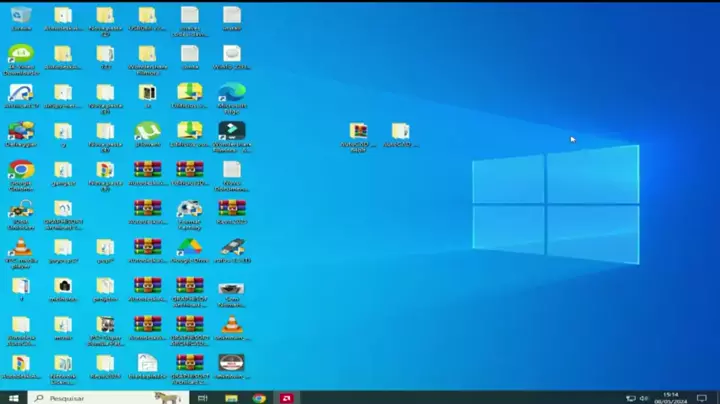720x404 pixels.
Task: Open the Google Drive desktop shortcut
Action: click(189, 247)
